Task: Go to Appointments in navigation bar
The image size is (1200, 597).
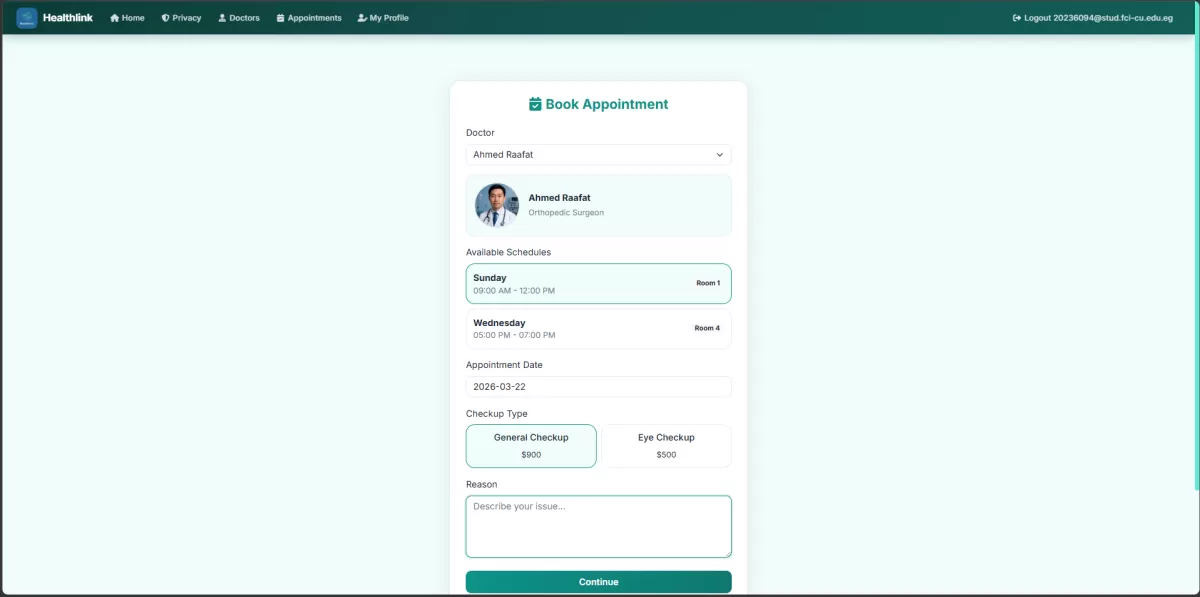Action: pyautogui.click(x=313, y=18)
